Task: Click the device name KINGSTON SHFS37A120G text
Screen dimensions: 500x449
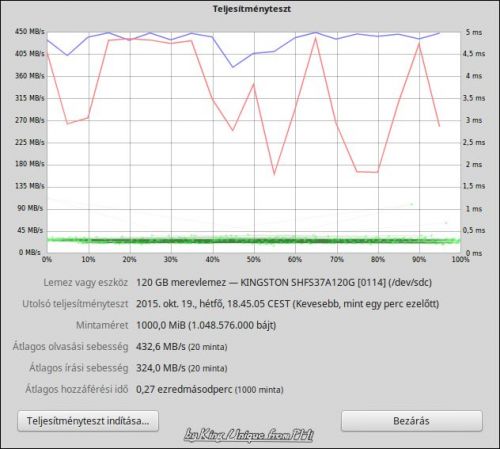Action: click(297, 283)
